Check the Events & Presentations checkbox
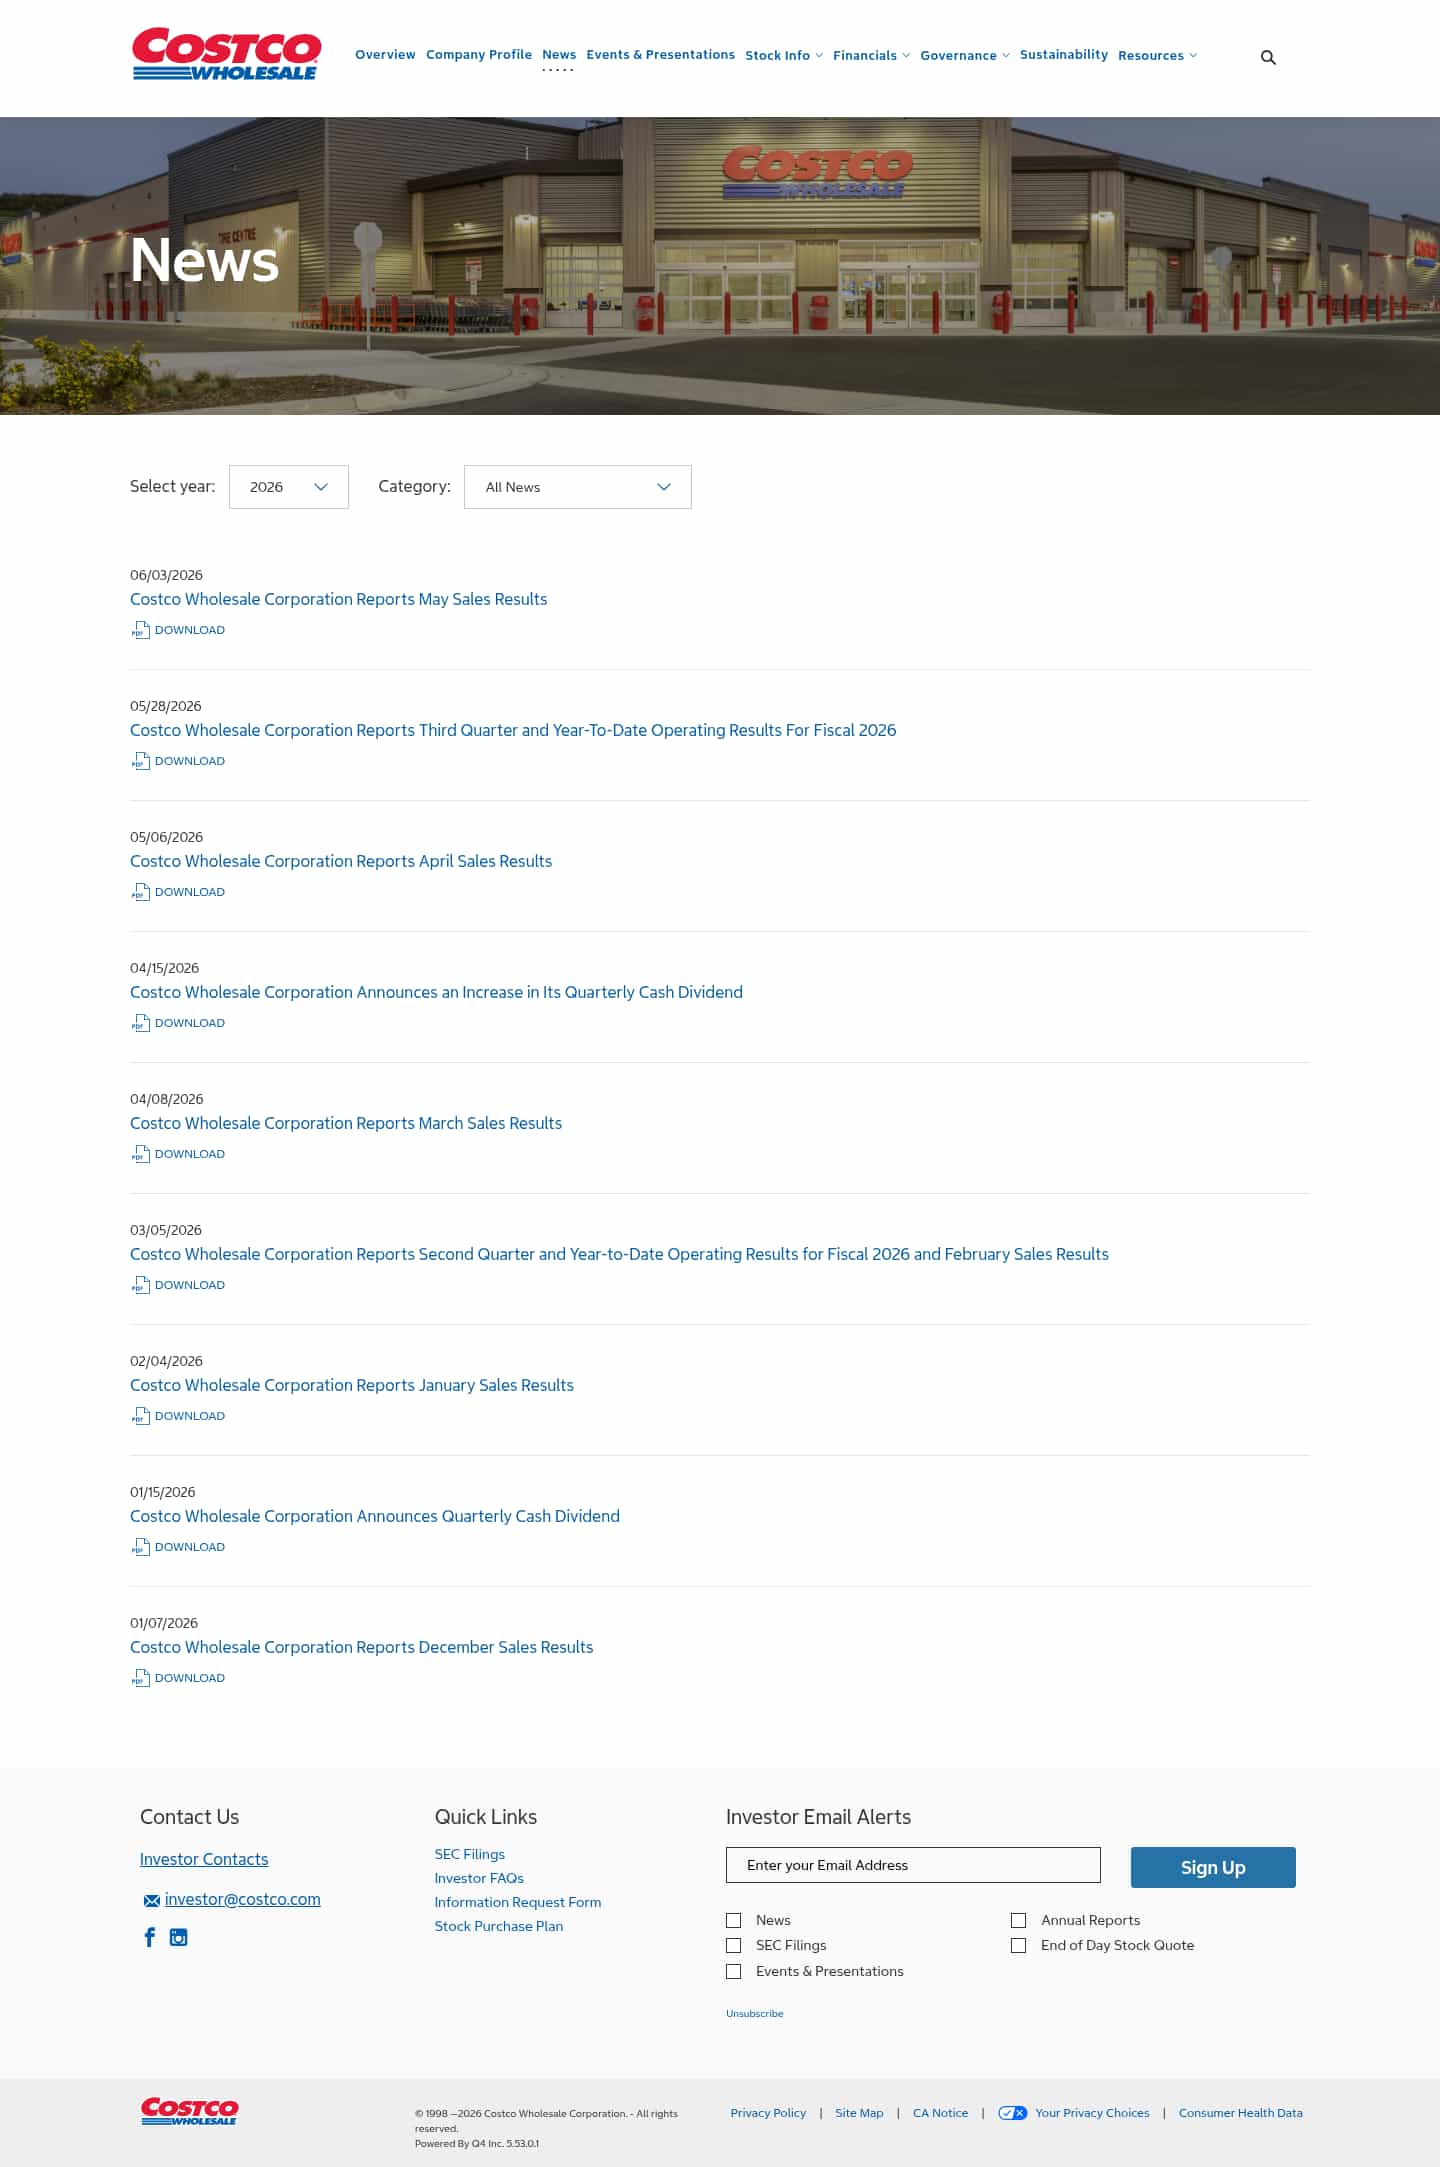This screenshot has width=1440, height=2167. [x=734, y=1971]
